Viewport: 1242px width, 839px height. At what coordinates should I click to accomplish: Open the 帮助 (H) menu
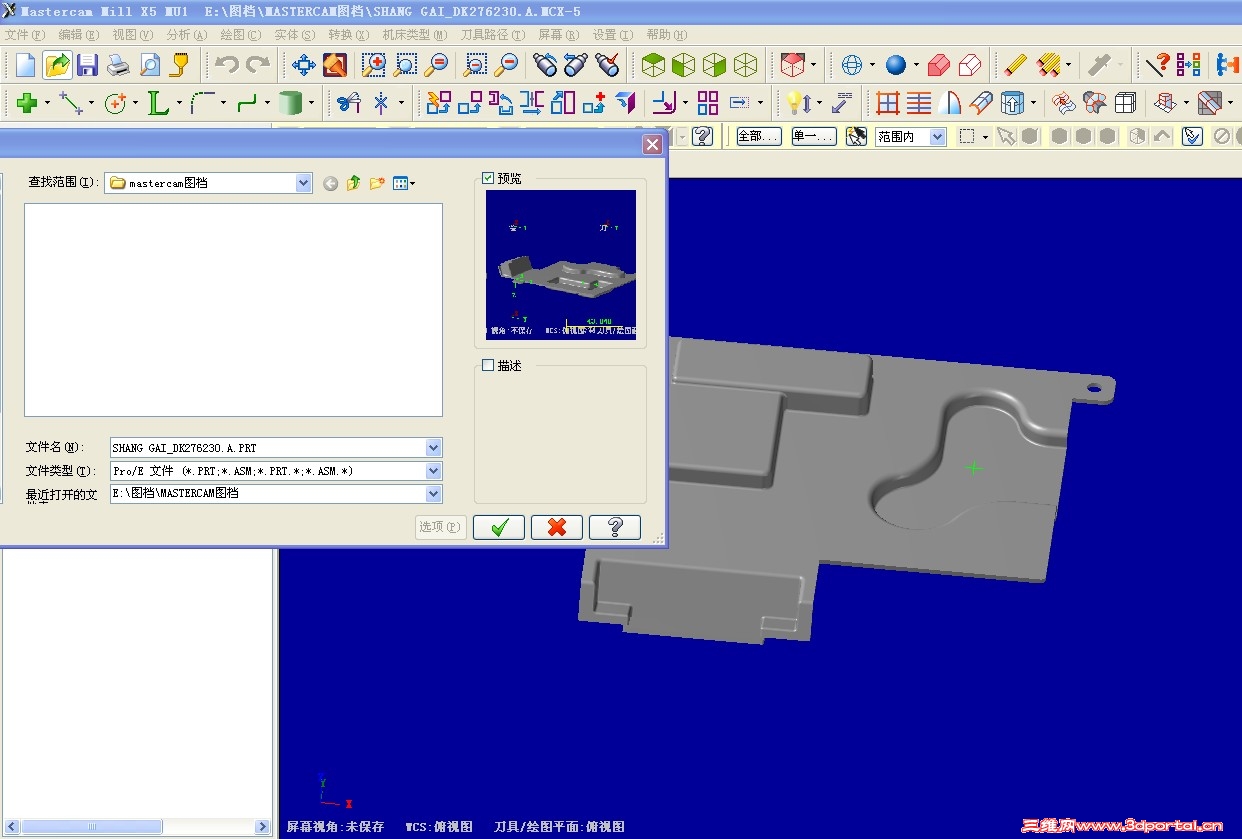667,34
